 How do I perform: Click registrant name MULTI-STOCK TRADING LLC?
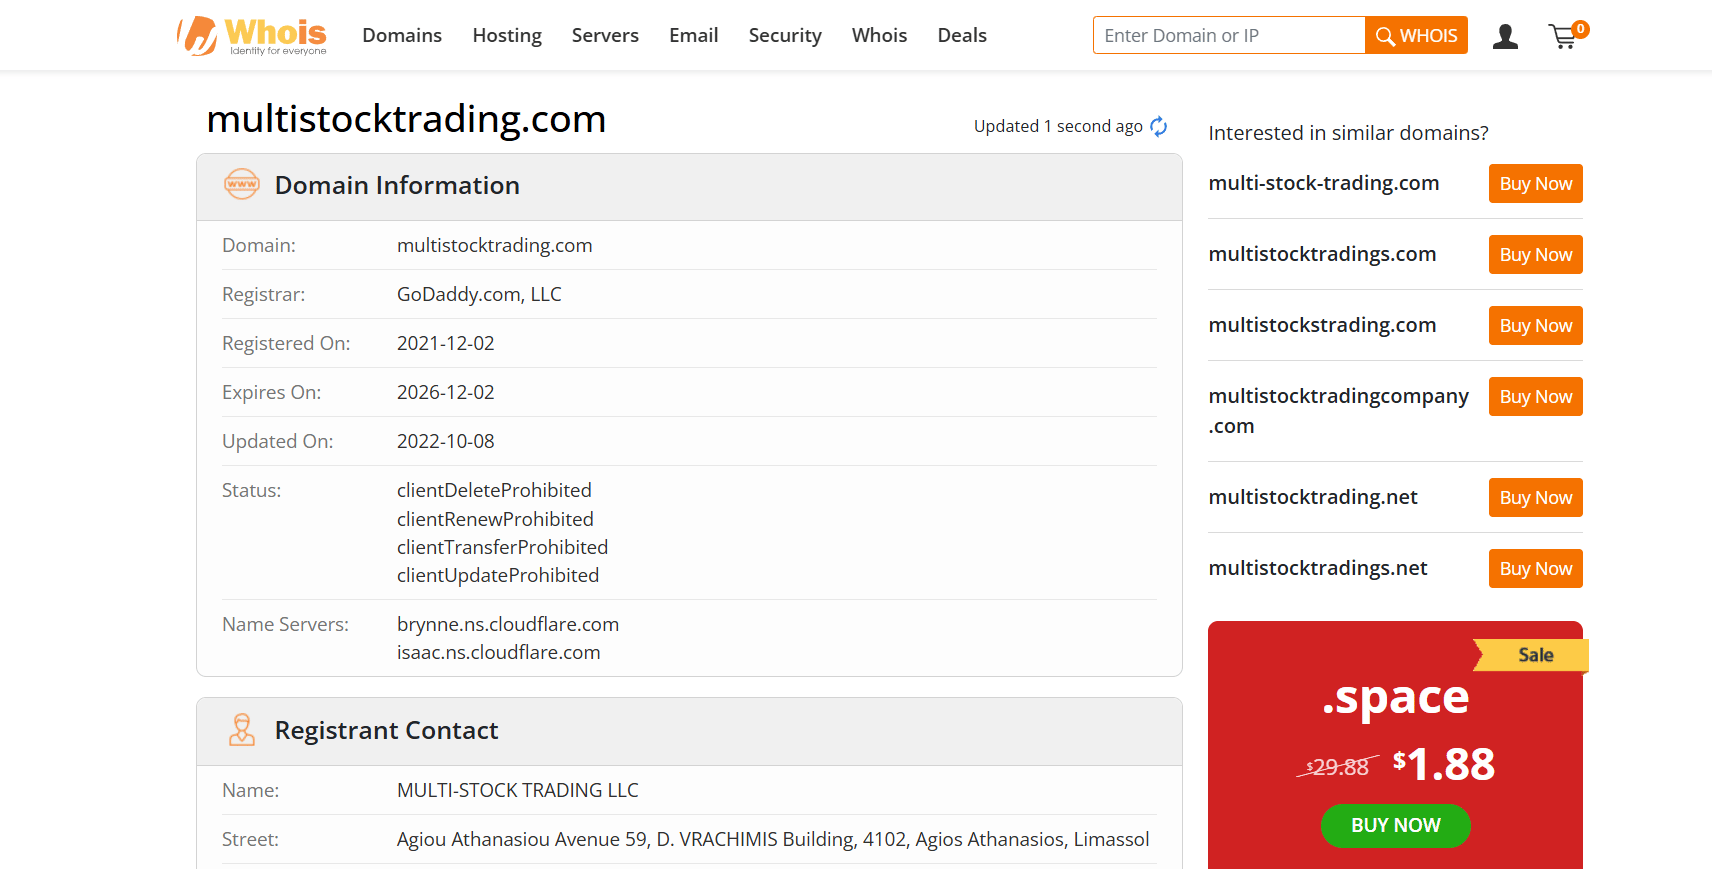coord(517,790)
